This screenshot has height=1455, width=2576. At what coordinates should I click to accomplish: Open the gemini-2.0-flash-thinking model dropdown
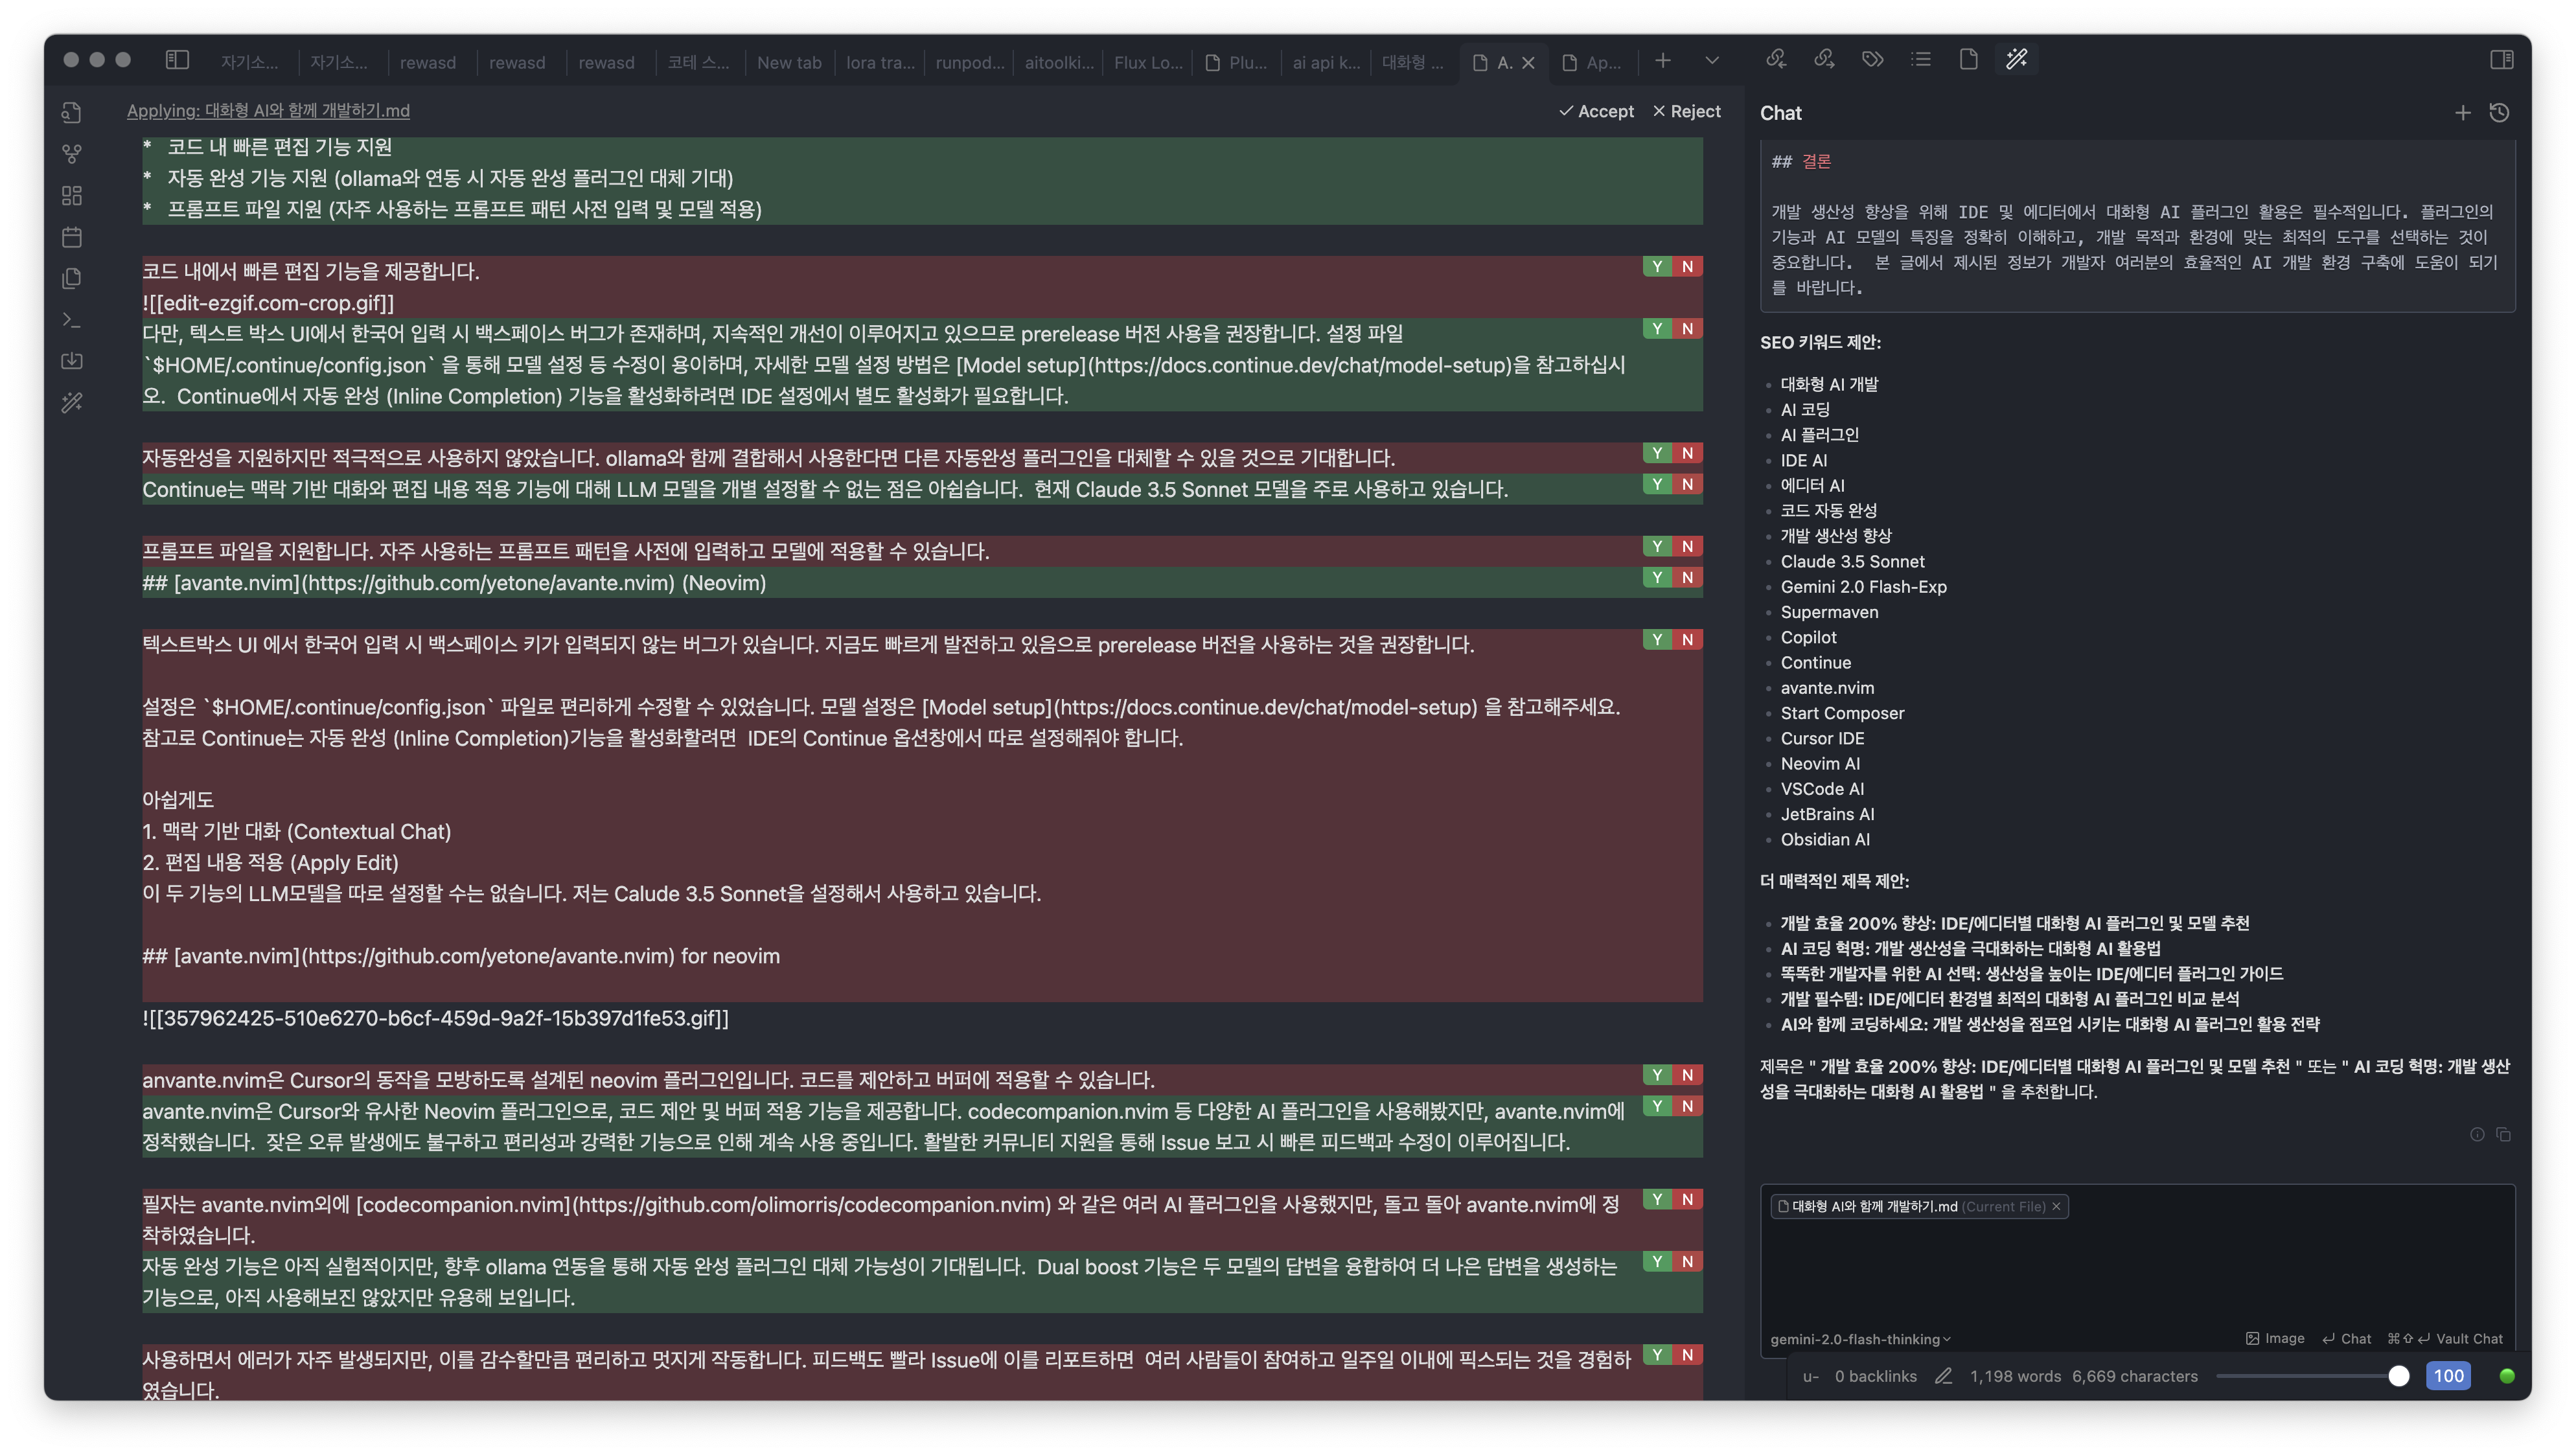(x=1860, y=1339)
